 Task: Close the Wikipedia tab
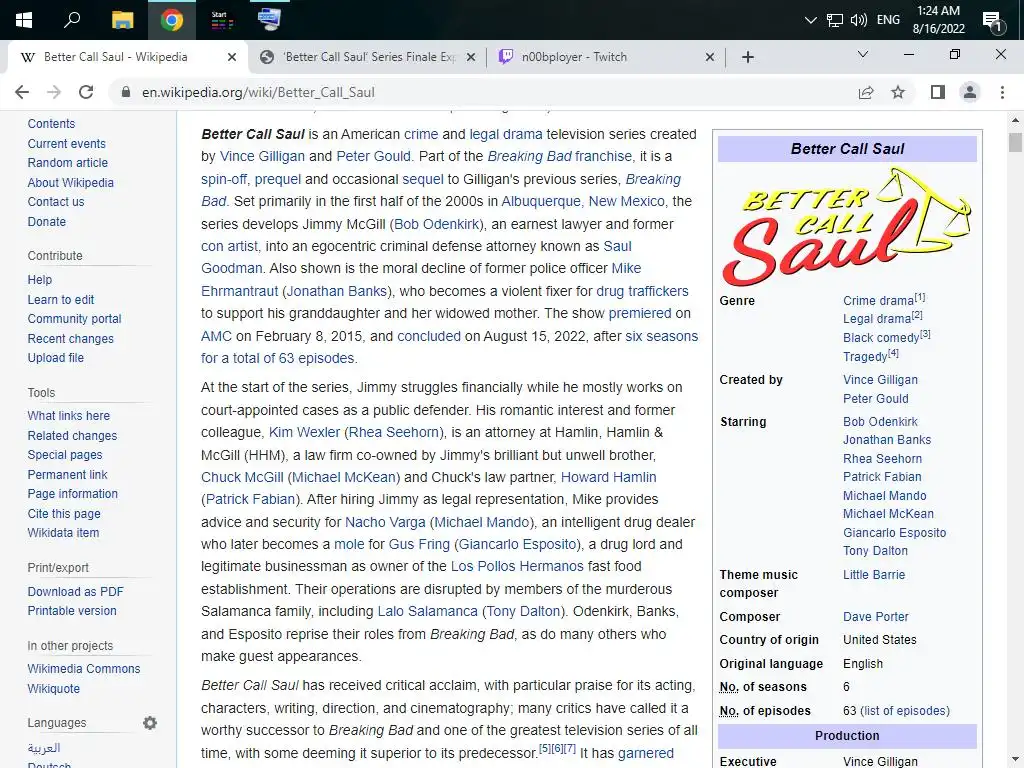232,57
